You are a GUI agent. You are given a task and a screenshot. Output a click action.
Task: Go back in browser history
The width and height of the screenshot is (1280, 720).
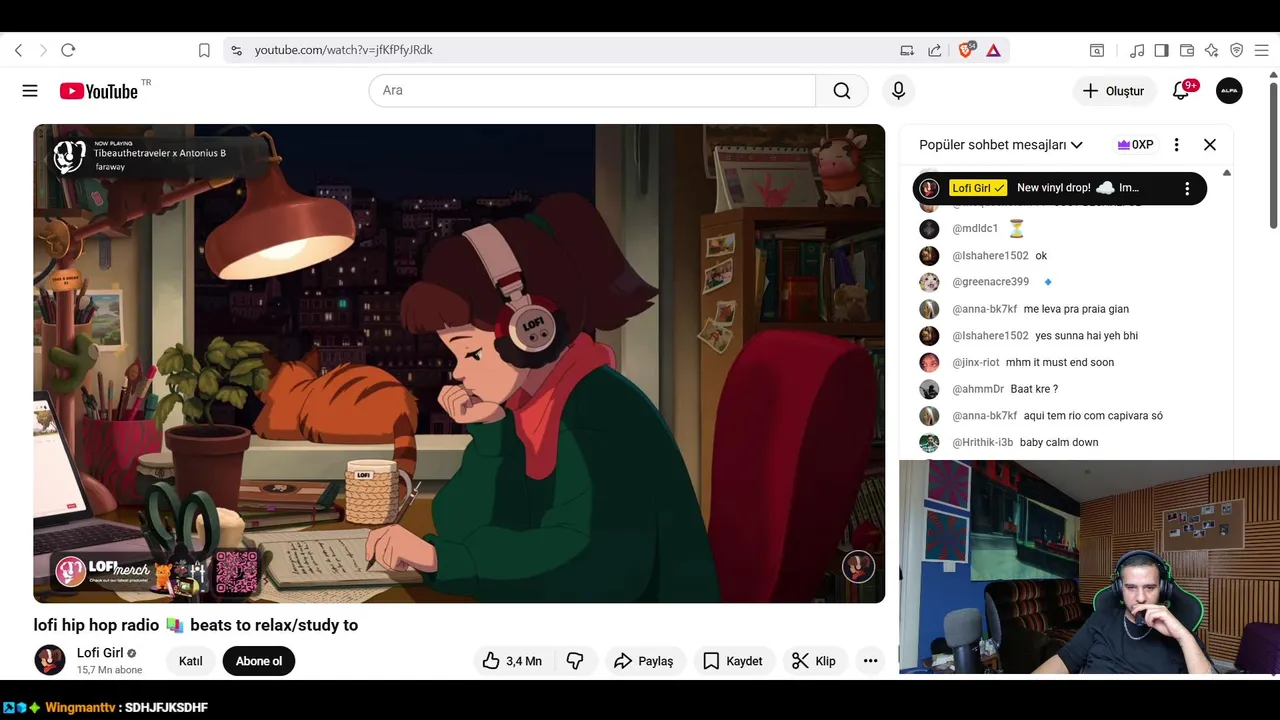(x=18, y=50)
